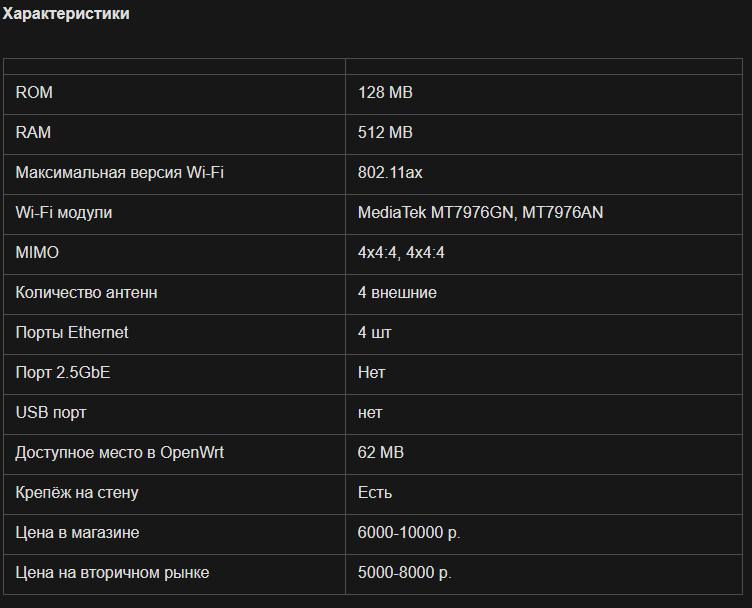Click the Порт 2.5GbE label
Viewport: 752px width, 608px height.
(63, 373)
